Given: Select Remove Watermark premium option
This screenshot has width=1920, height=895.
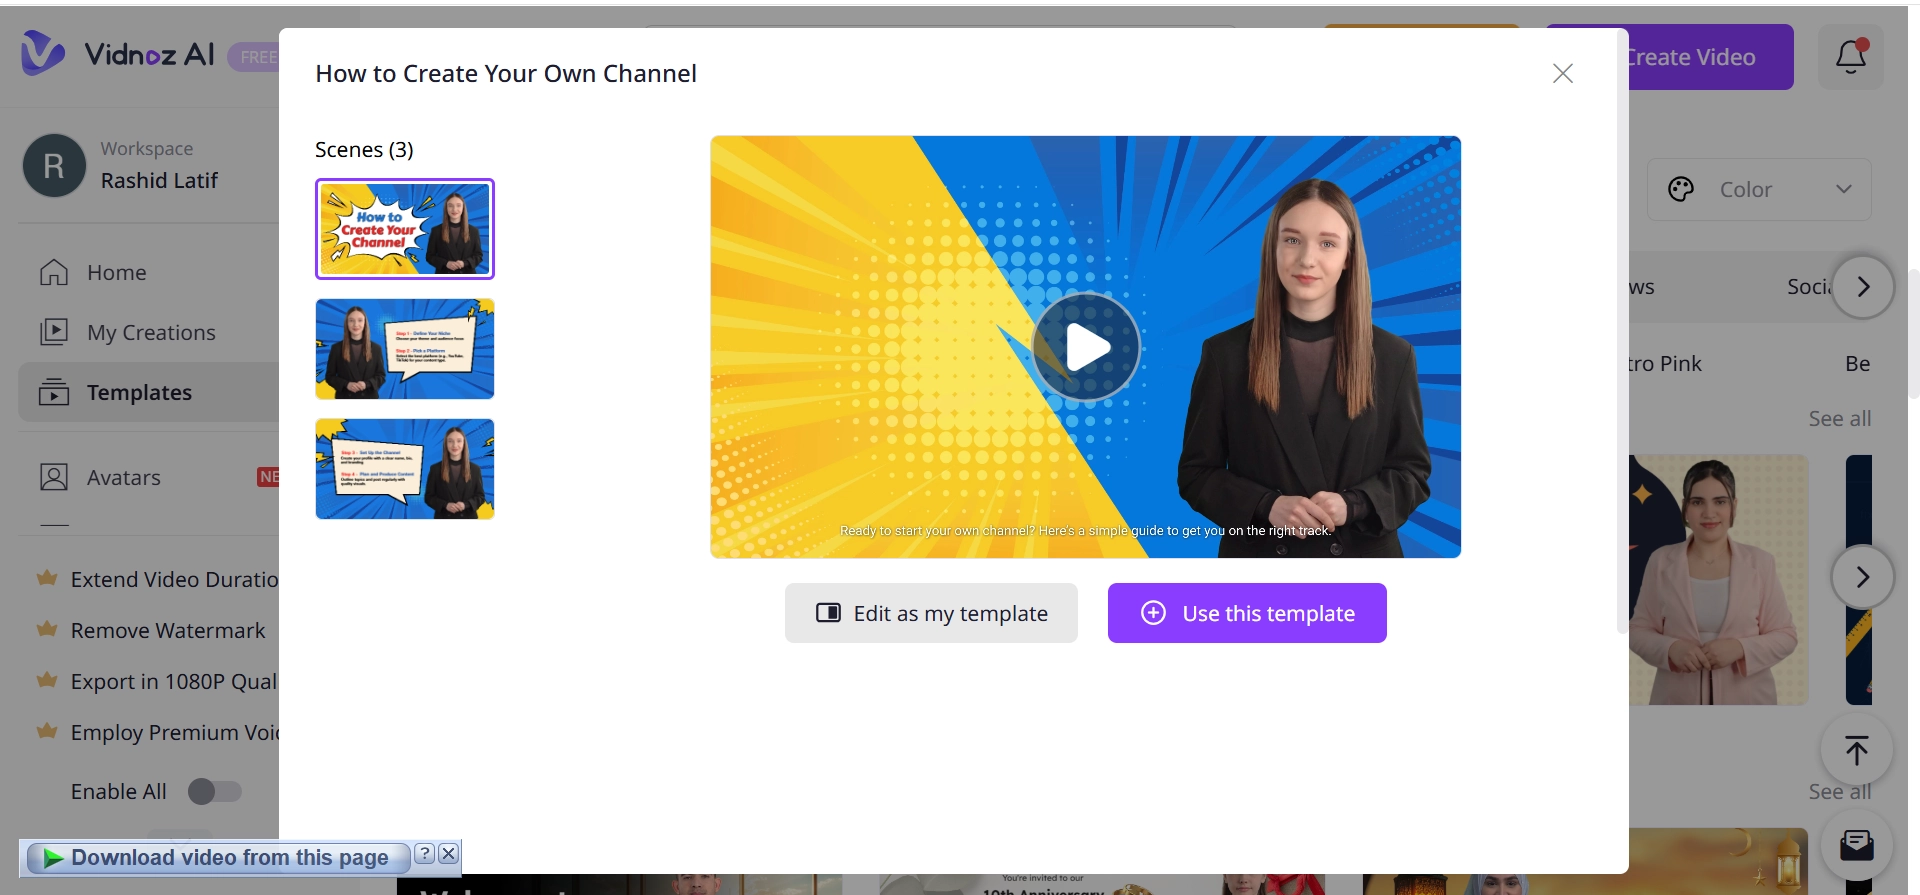Looking at the screenshot, I should point(167,631).
